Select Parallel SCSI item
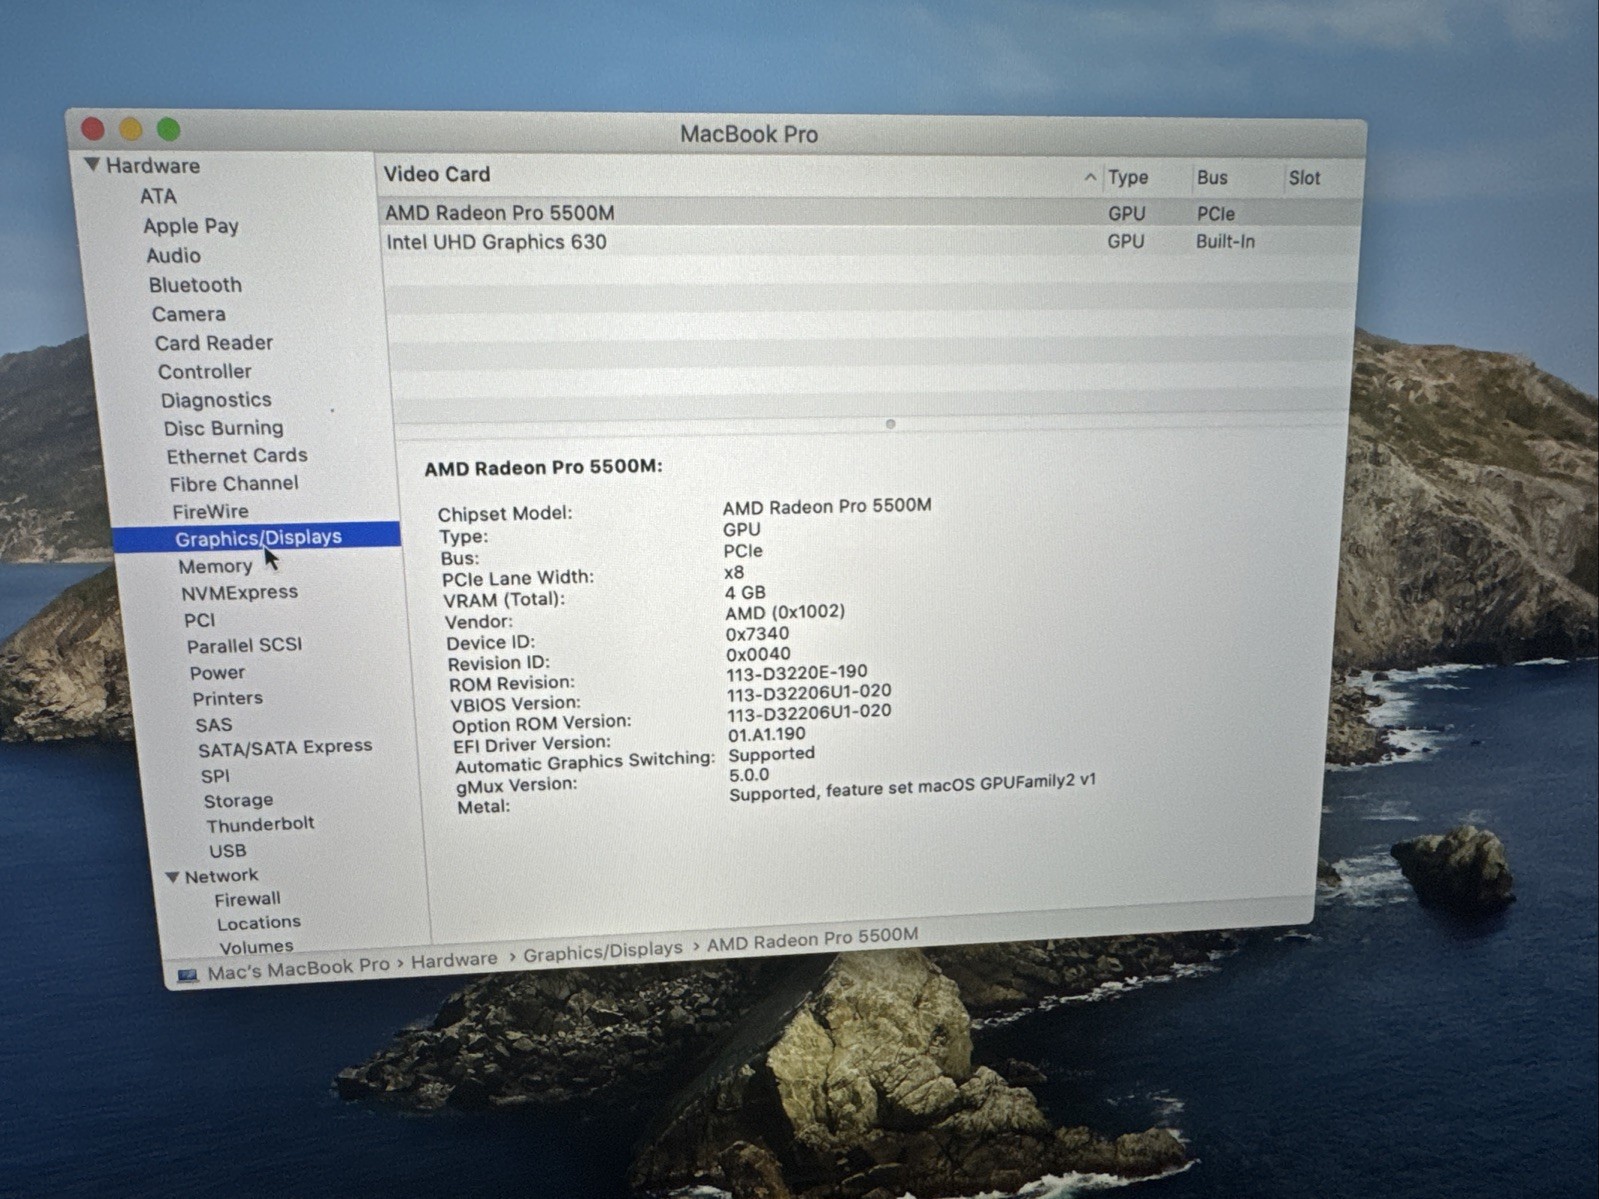Image resolution: width=1599 pixels, height=1199 pixels. [244, 645]
